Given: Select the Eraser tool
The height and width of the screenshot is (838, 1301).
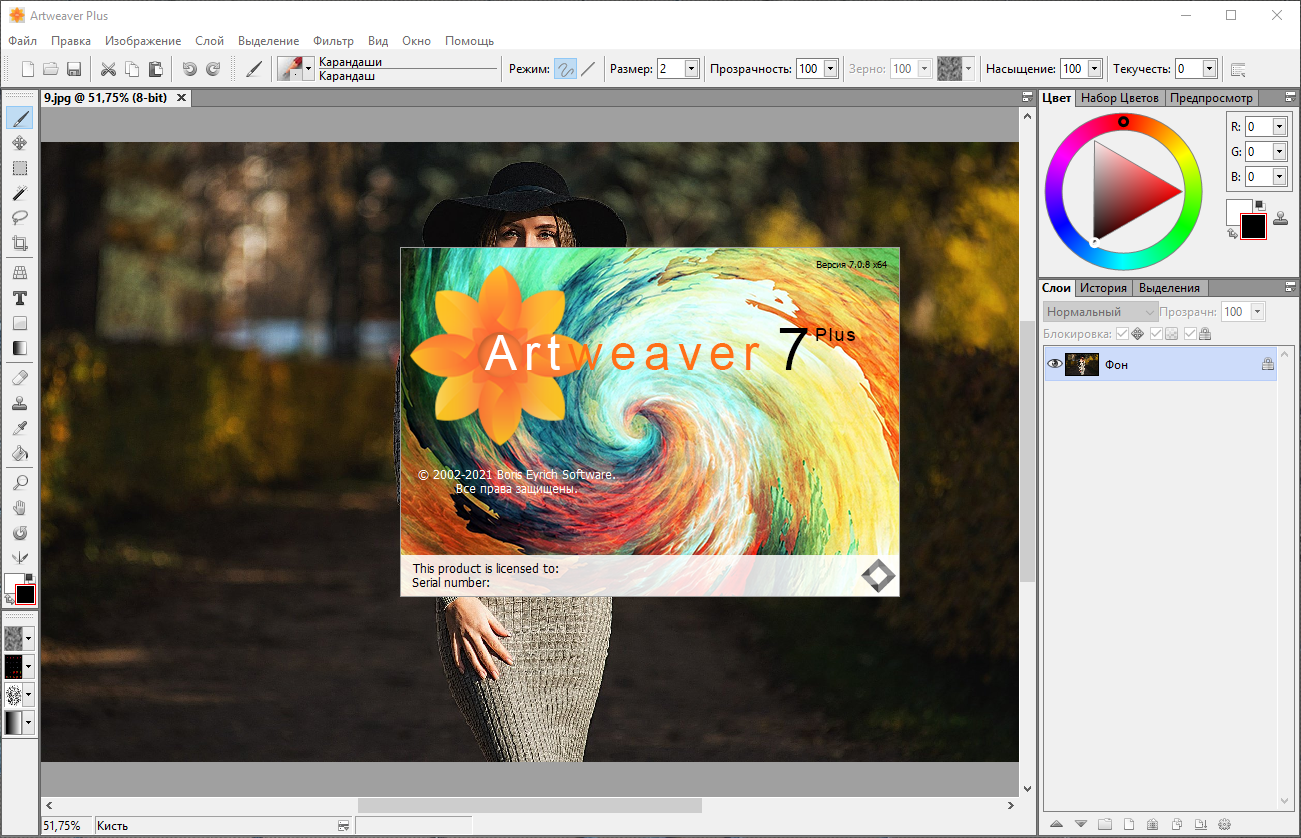Looking at the screenshot, I should pos(19,378).
